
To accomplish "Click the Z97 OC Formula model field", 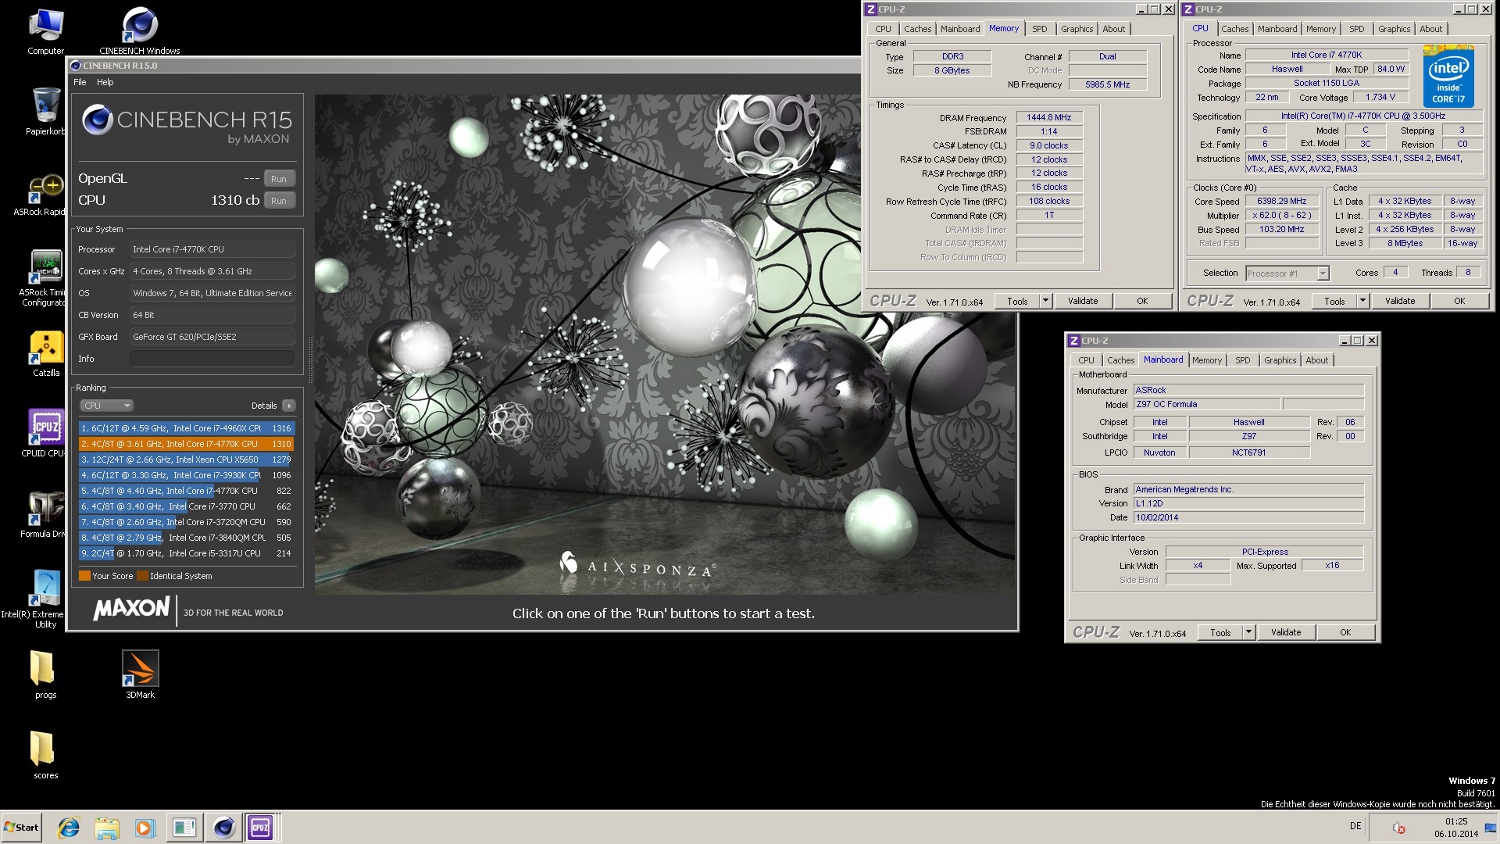I will pos(1206,405).
